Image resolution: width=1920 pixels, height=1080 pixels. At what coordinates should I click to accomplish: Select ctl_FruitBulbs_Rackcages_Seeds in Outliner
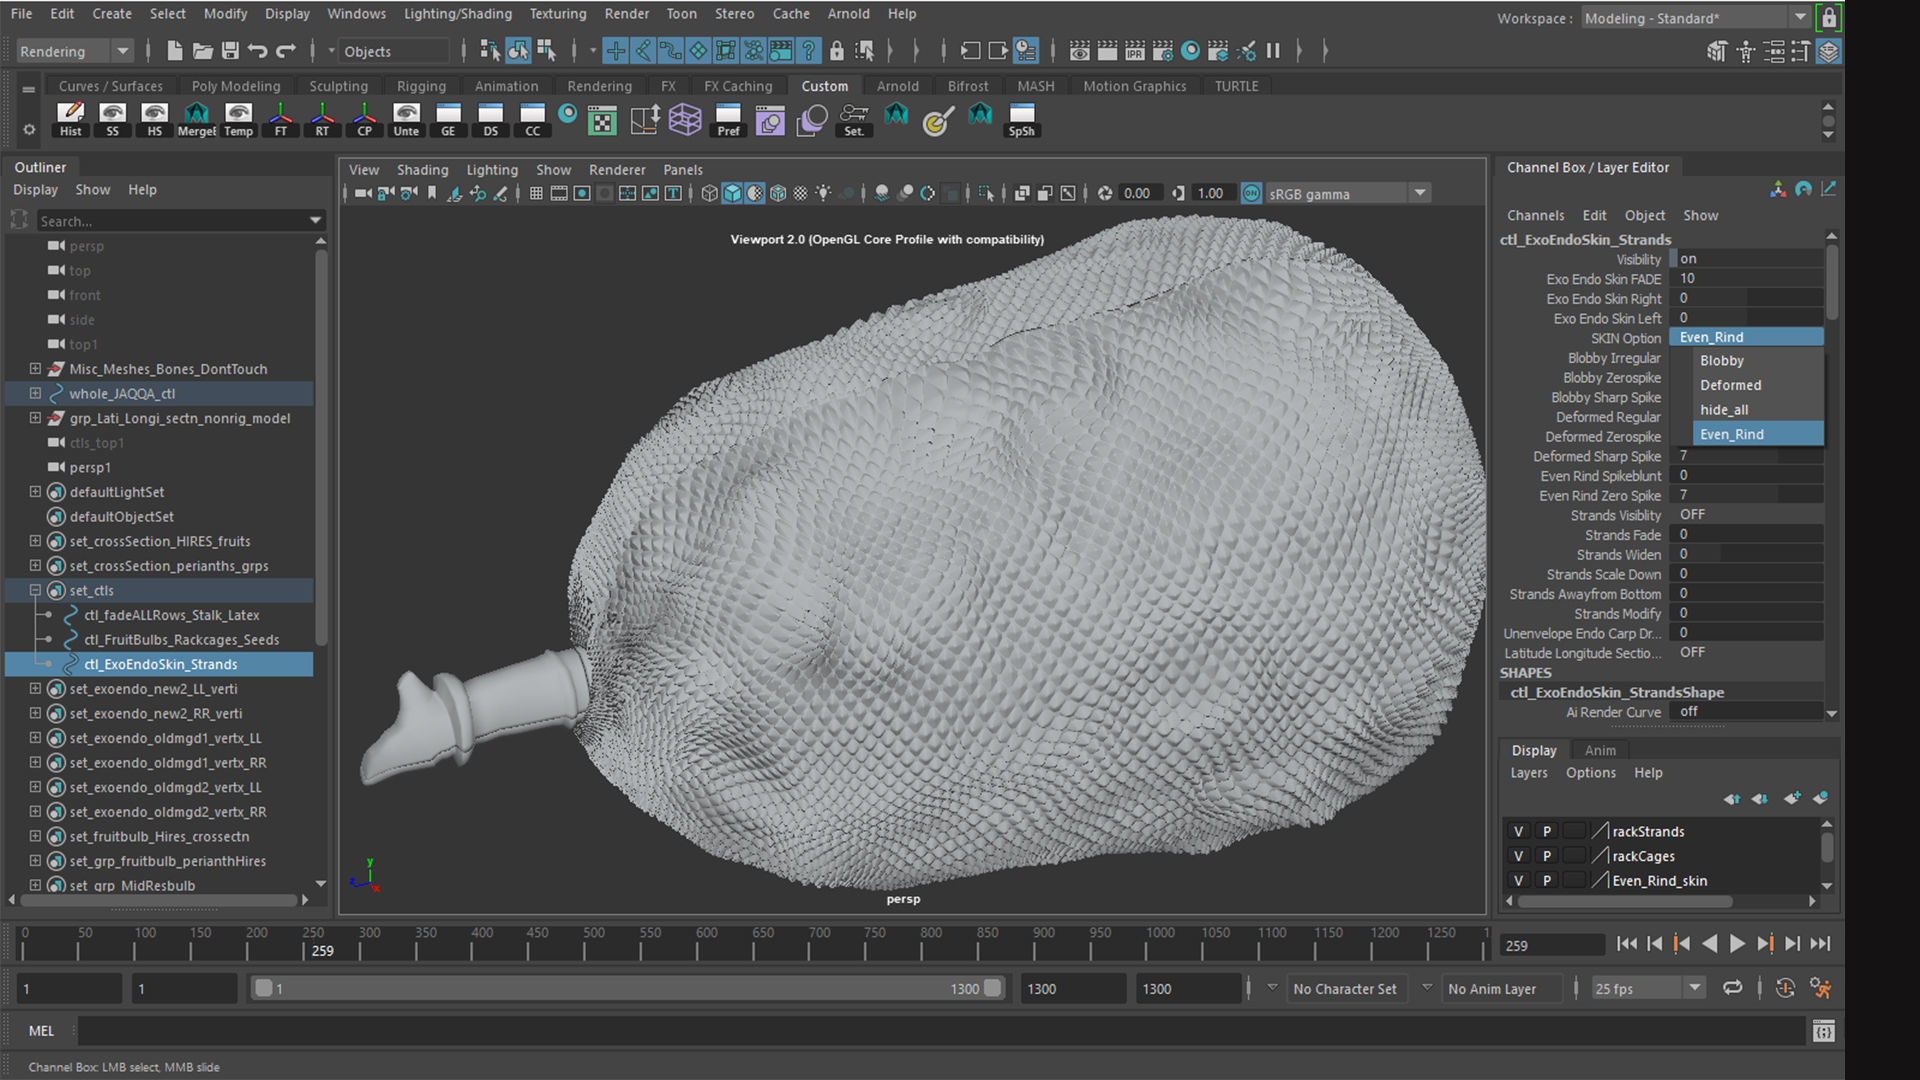[181, 640]
